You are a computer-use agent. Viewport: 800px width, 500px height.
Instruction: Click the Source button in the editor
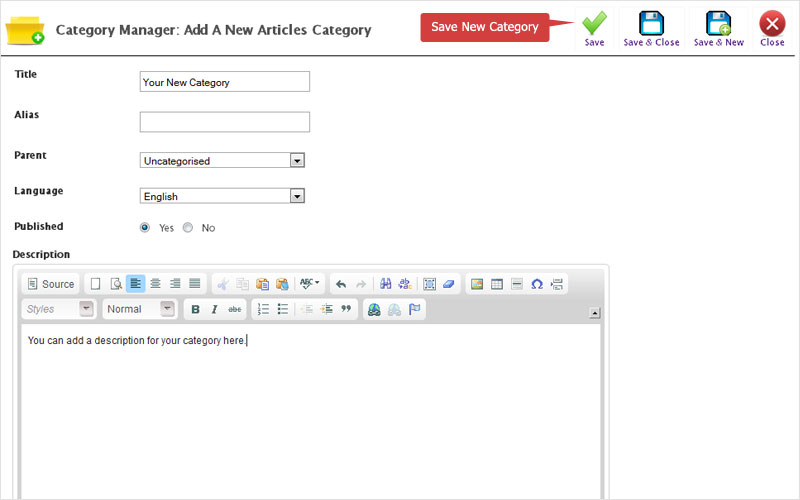pos(51,284)
